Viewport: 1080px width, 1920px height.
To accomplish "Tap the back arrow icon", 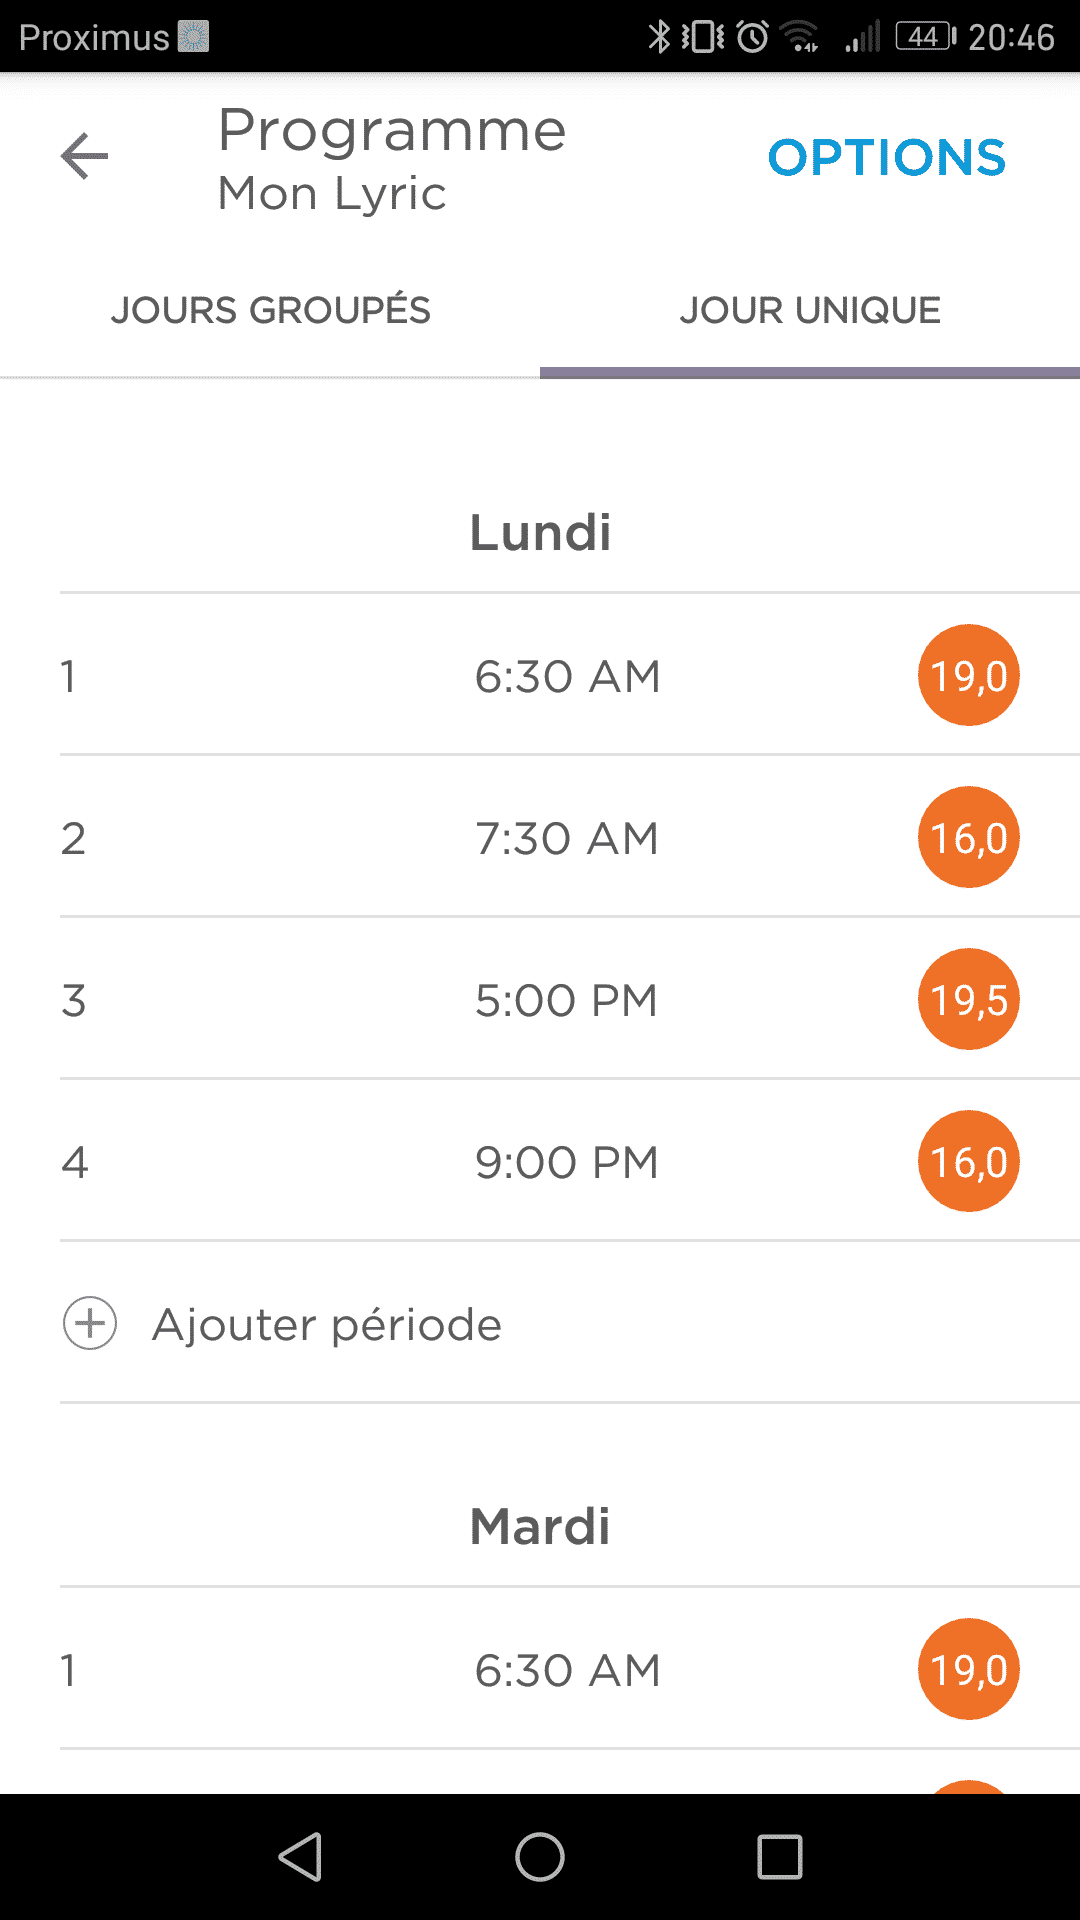I will 84,157.
